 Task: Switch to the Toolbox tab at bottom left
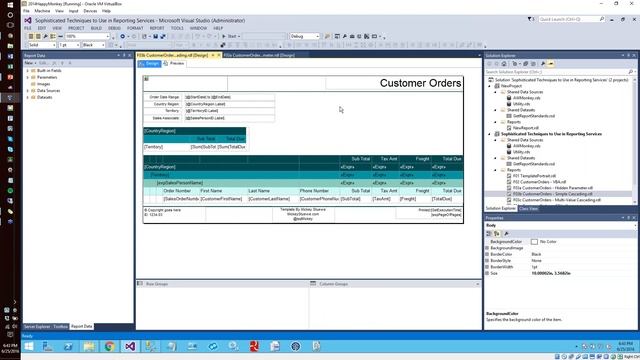[61, 327]
